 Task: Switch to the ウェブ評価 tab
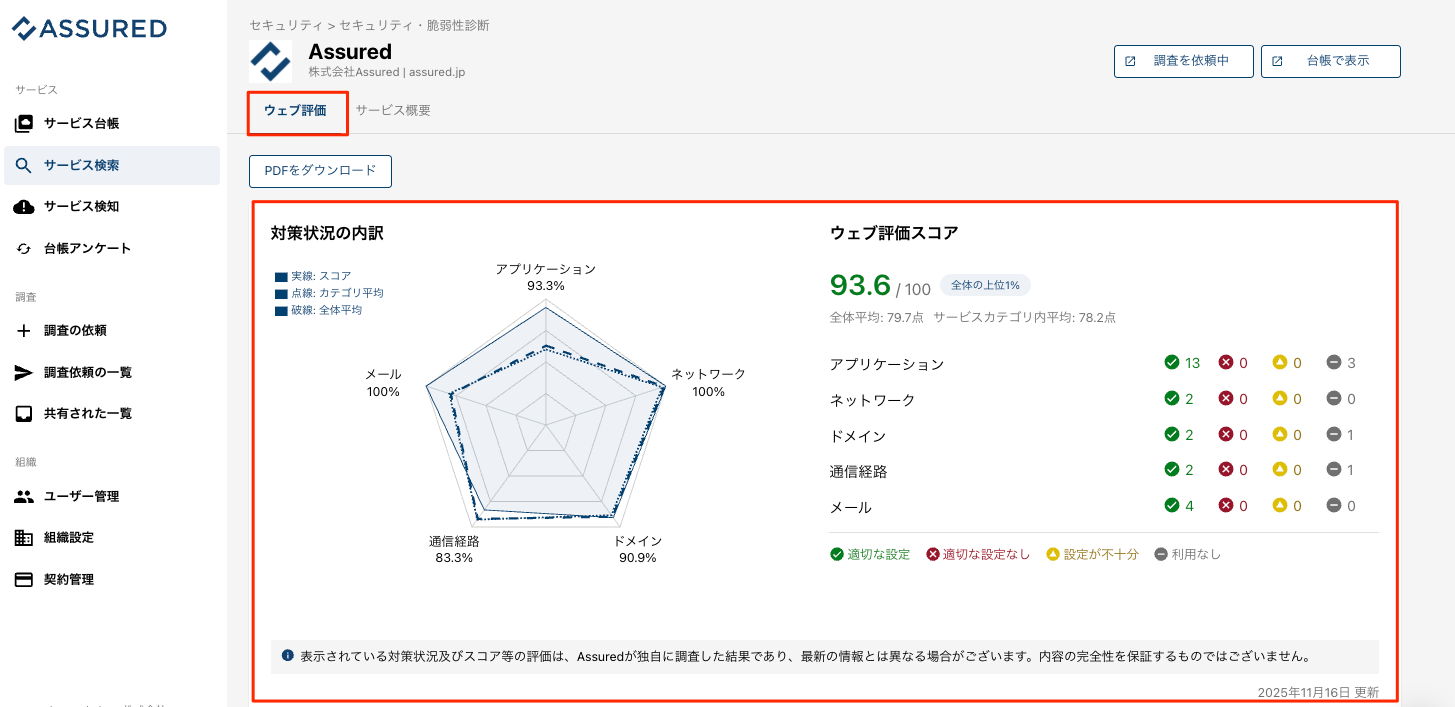[x=295, y=111]
